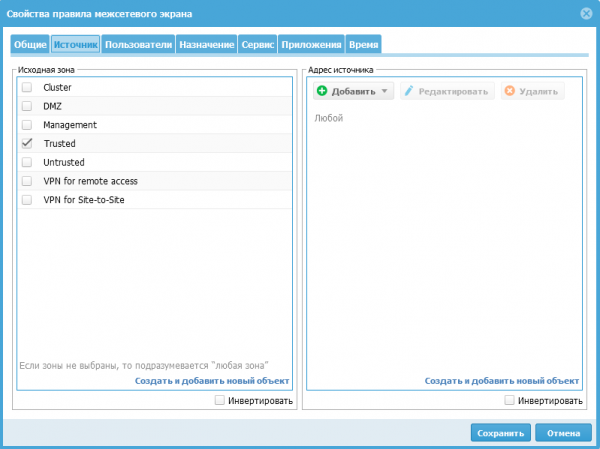This screenshot has width=600, height=449.
Task: Close the firewall rule properties dialog
Action: pos(585,13)
